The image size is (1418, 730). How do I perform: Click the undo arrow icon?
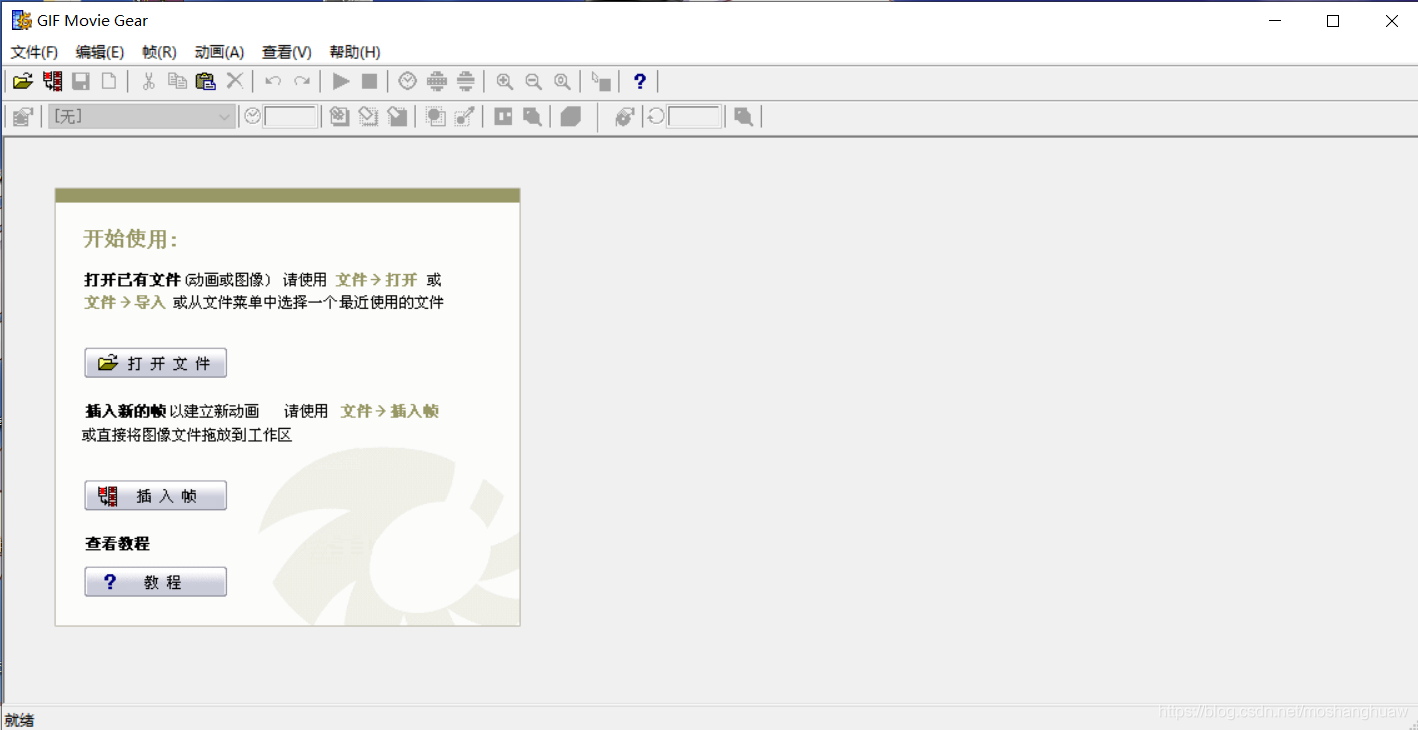coord(273,82)
